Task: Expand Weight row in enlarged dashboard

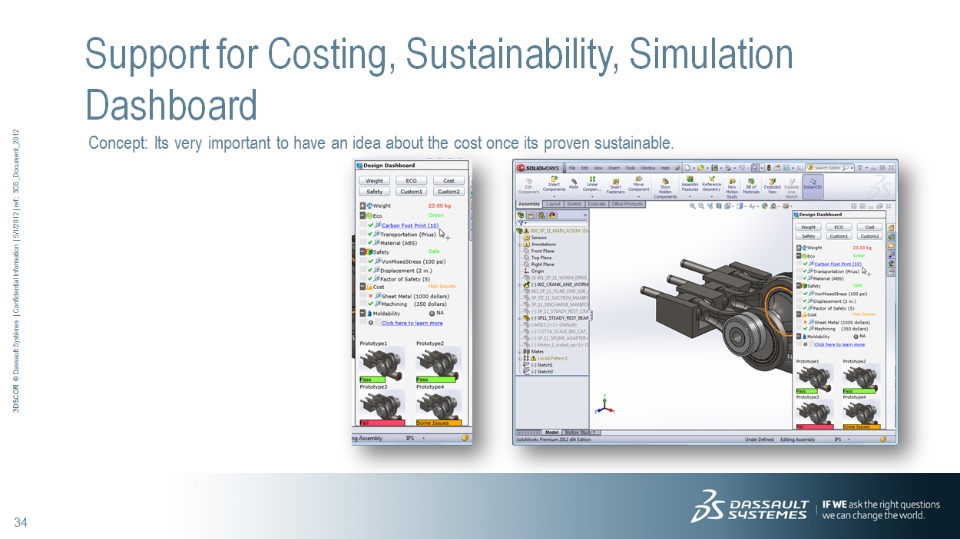Action: click(x=362, y=206)
